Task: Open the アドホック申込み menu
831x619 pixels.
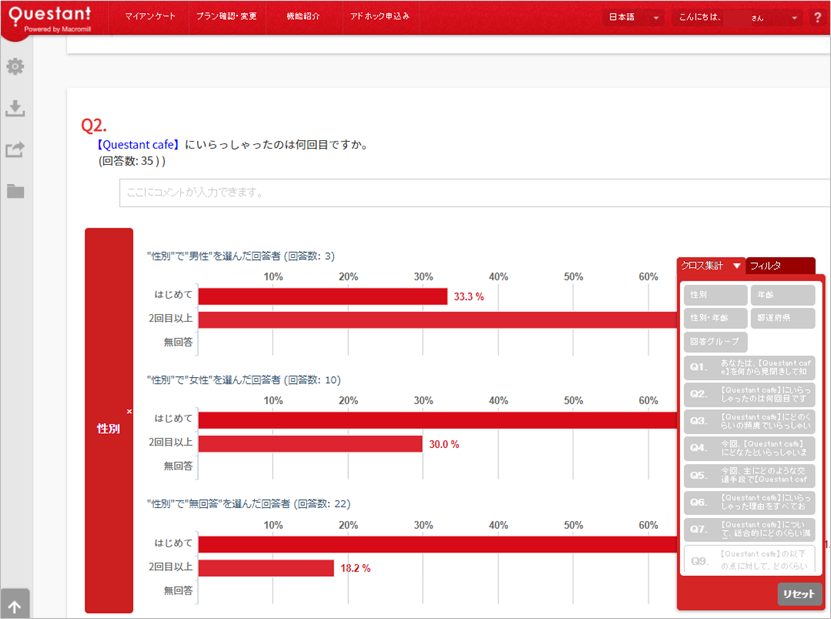Action: coord(379,16)
